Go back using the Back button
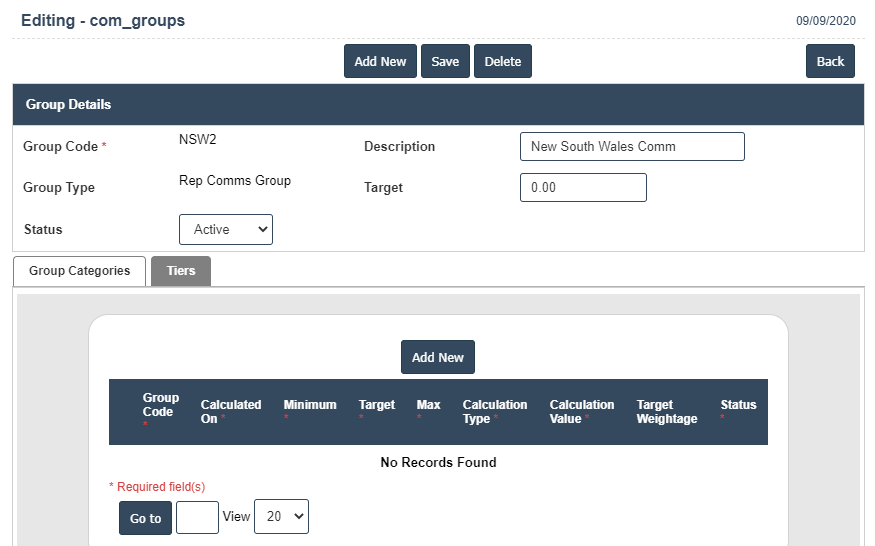 [830, 61]
